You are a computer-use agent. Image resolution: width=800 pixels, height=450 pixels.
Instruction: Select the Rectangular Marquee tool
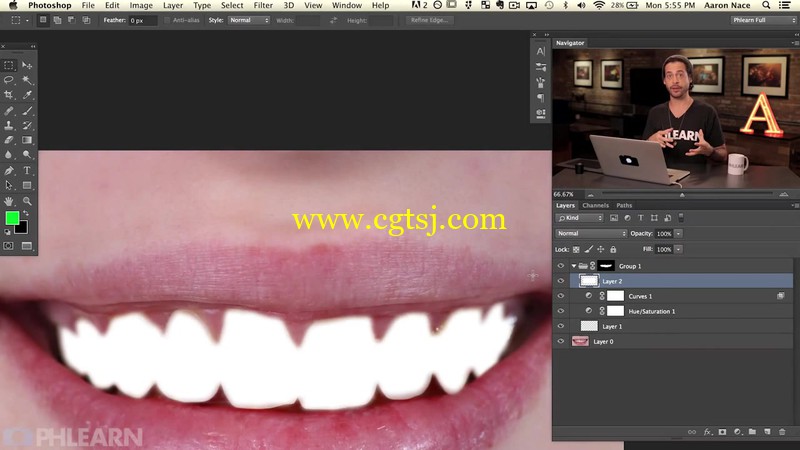(9, 65)
